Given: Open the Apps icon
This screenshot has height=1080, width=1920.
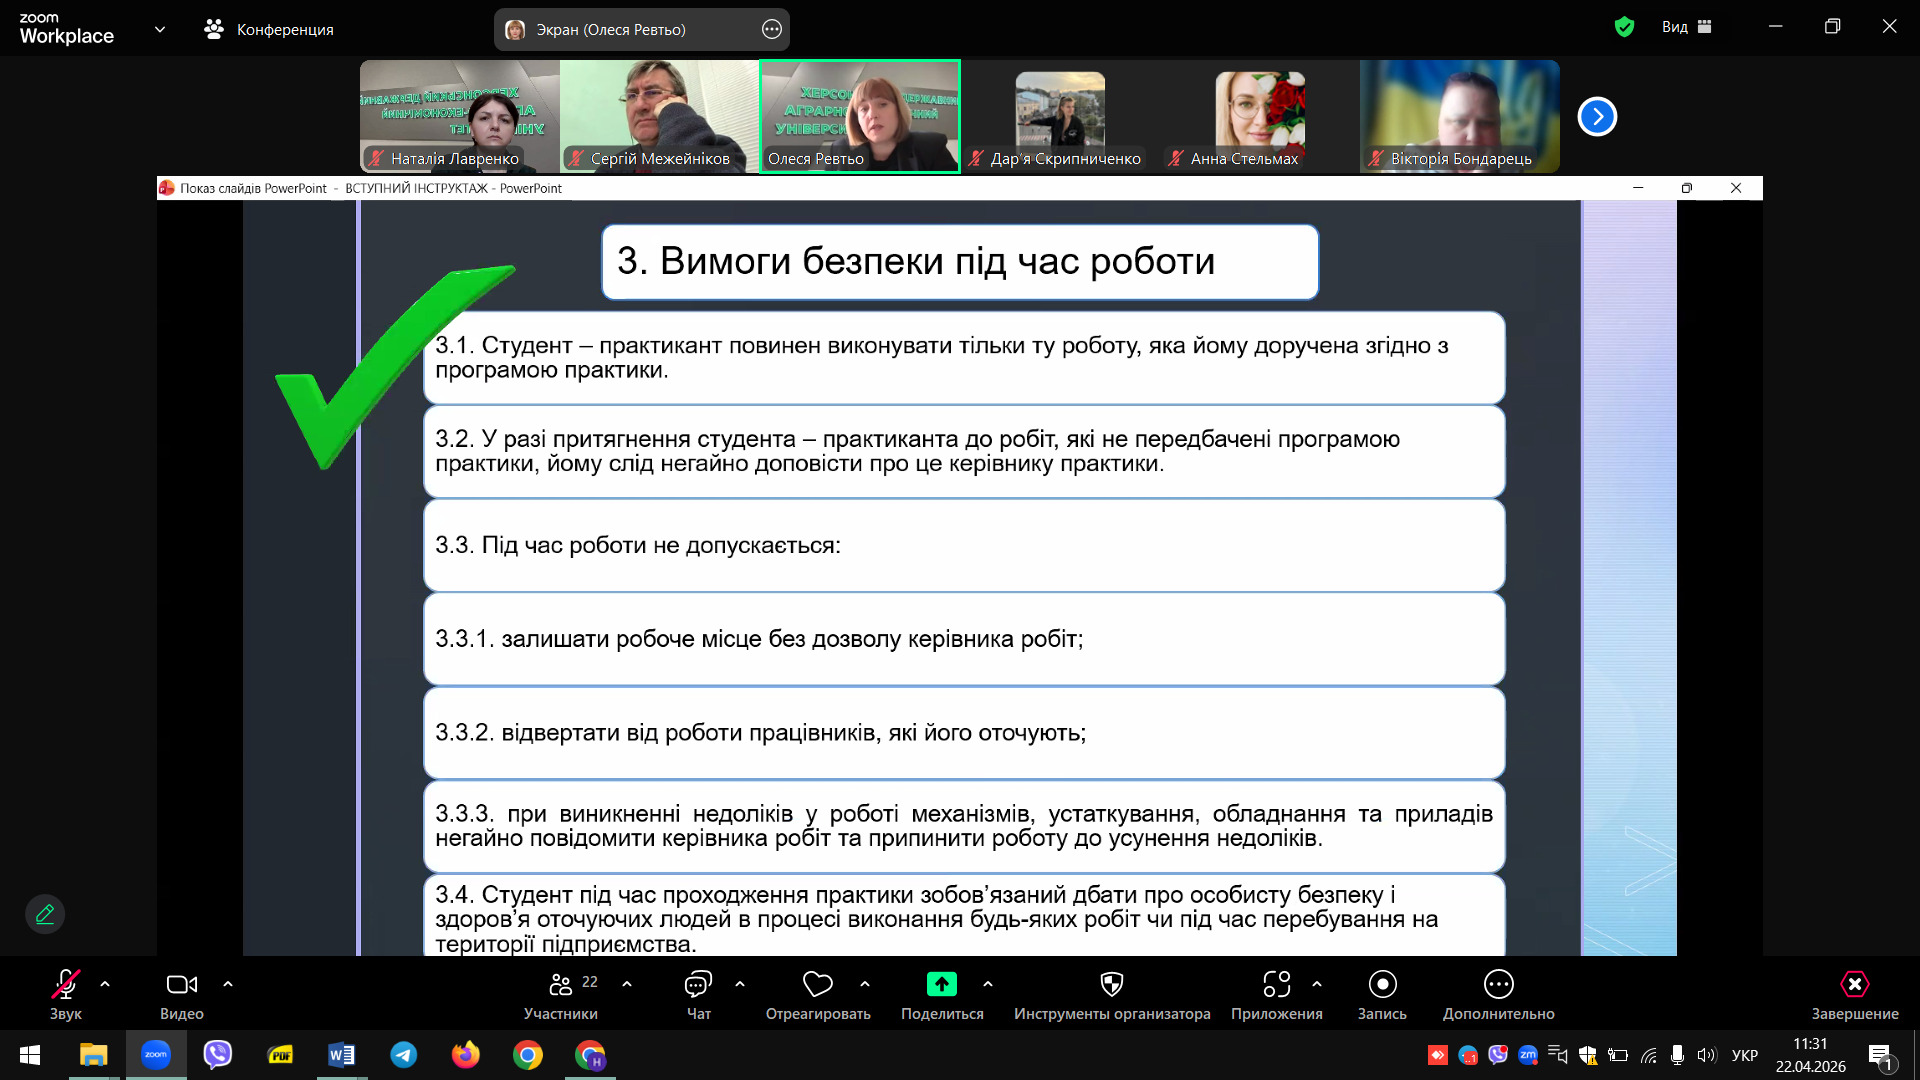Looking at the screenshot, I should coord(1276,985).
